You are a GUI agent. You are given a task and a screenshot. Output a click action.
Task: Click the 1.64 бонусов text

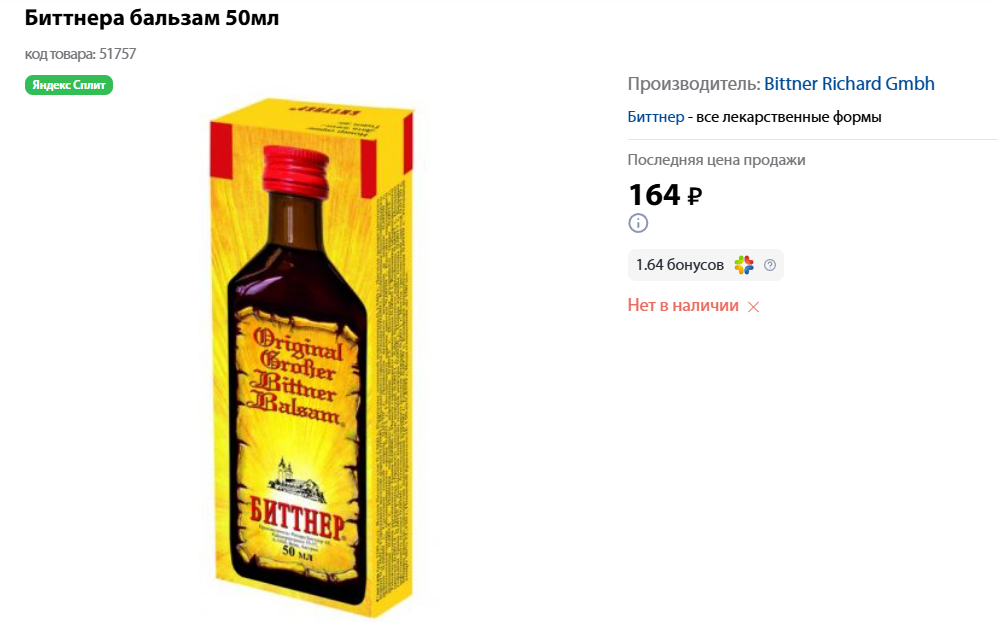point(680,265)
